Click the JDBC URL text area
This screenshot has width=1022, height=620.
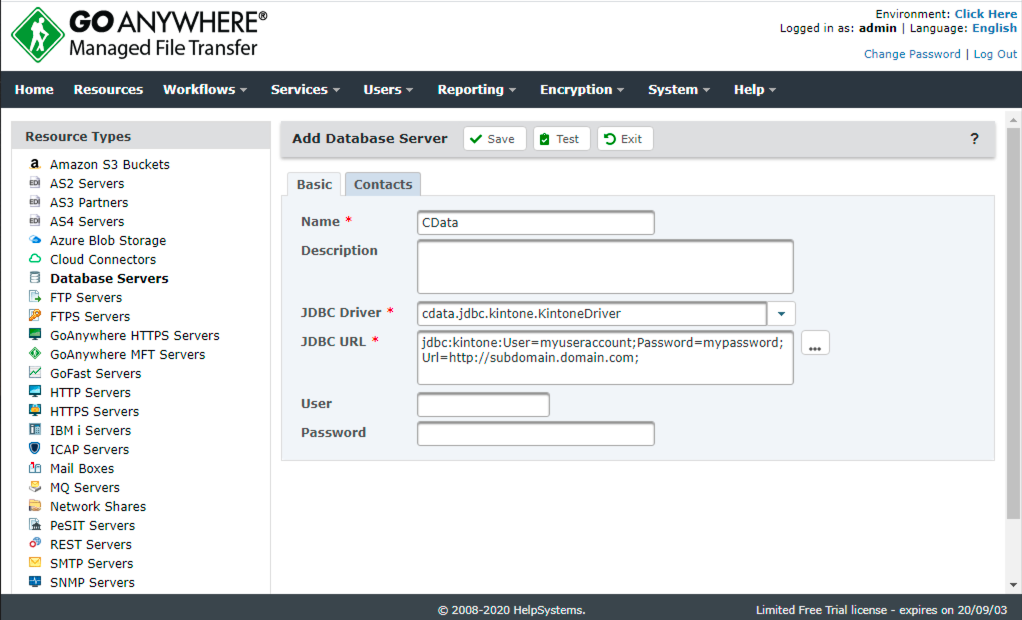[x=605, y=357]
